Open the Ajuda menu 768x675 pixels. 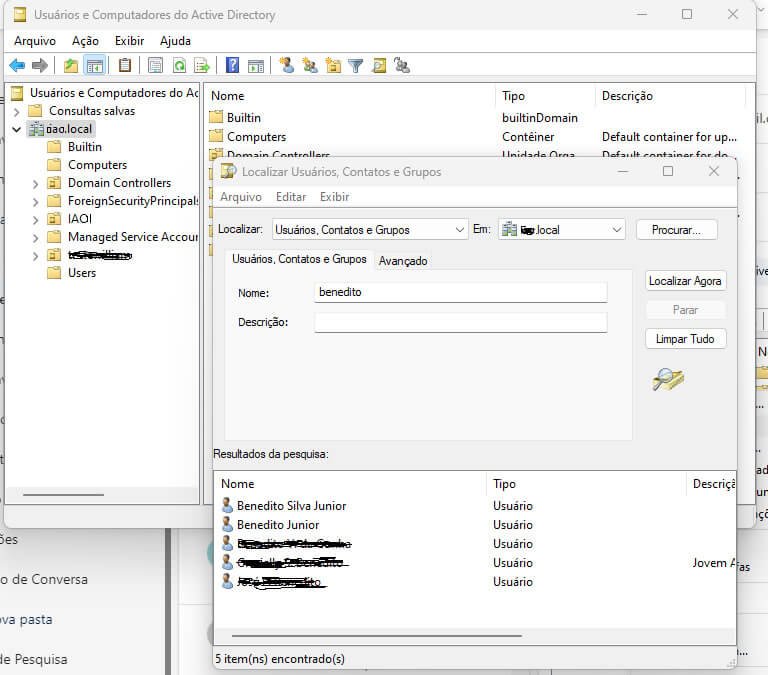click(x=175, y=41)
